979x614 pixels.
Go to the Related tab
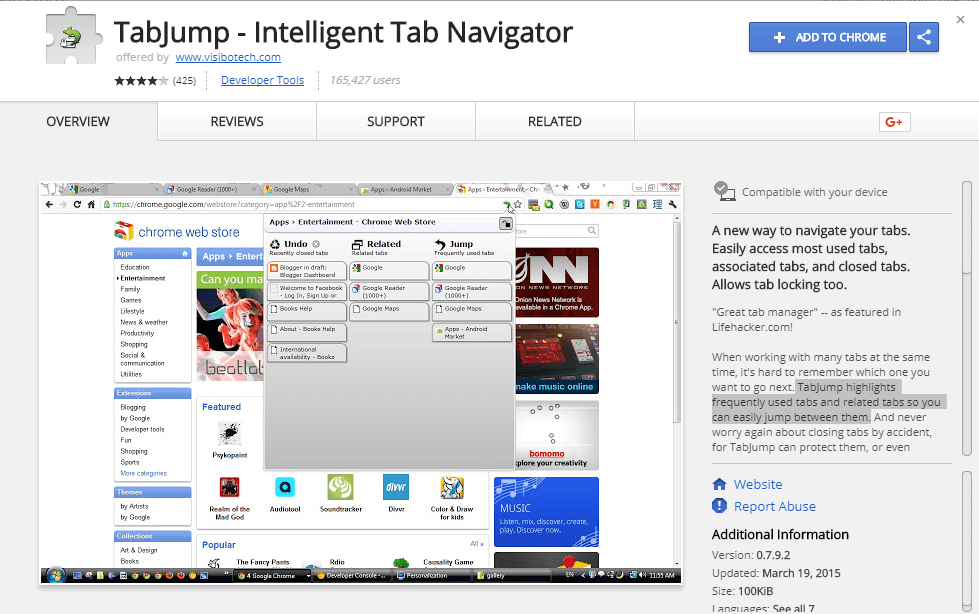[555, 122]
